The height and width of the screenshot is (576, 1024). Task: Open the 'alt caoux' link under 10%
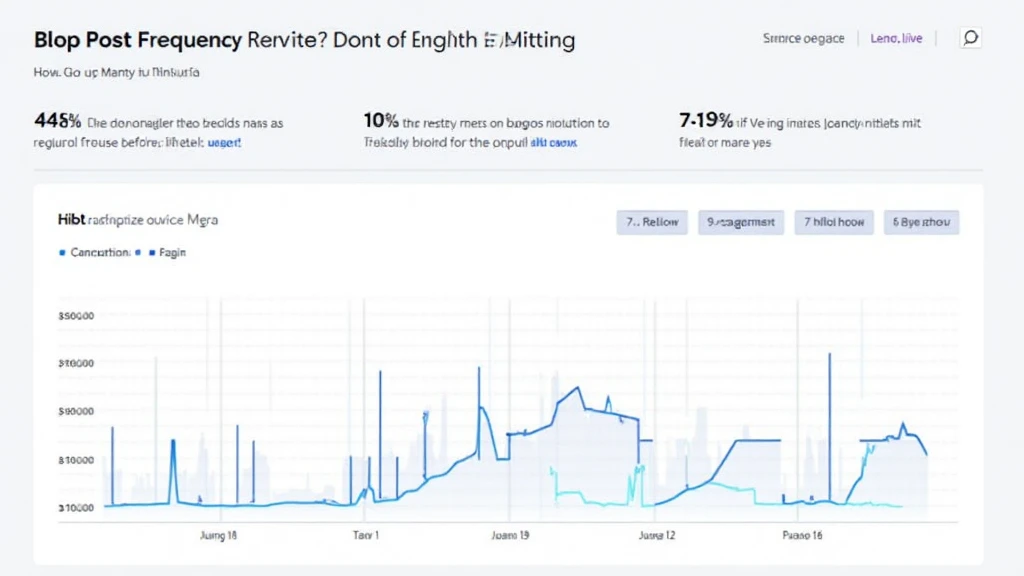[x=555, y=142]
